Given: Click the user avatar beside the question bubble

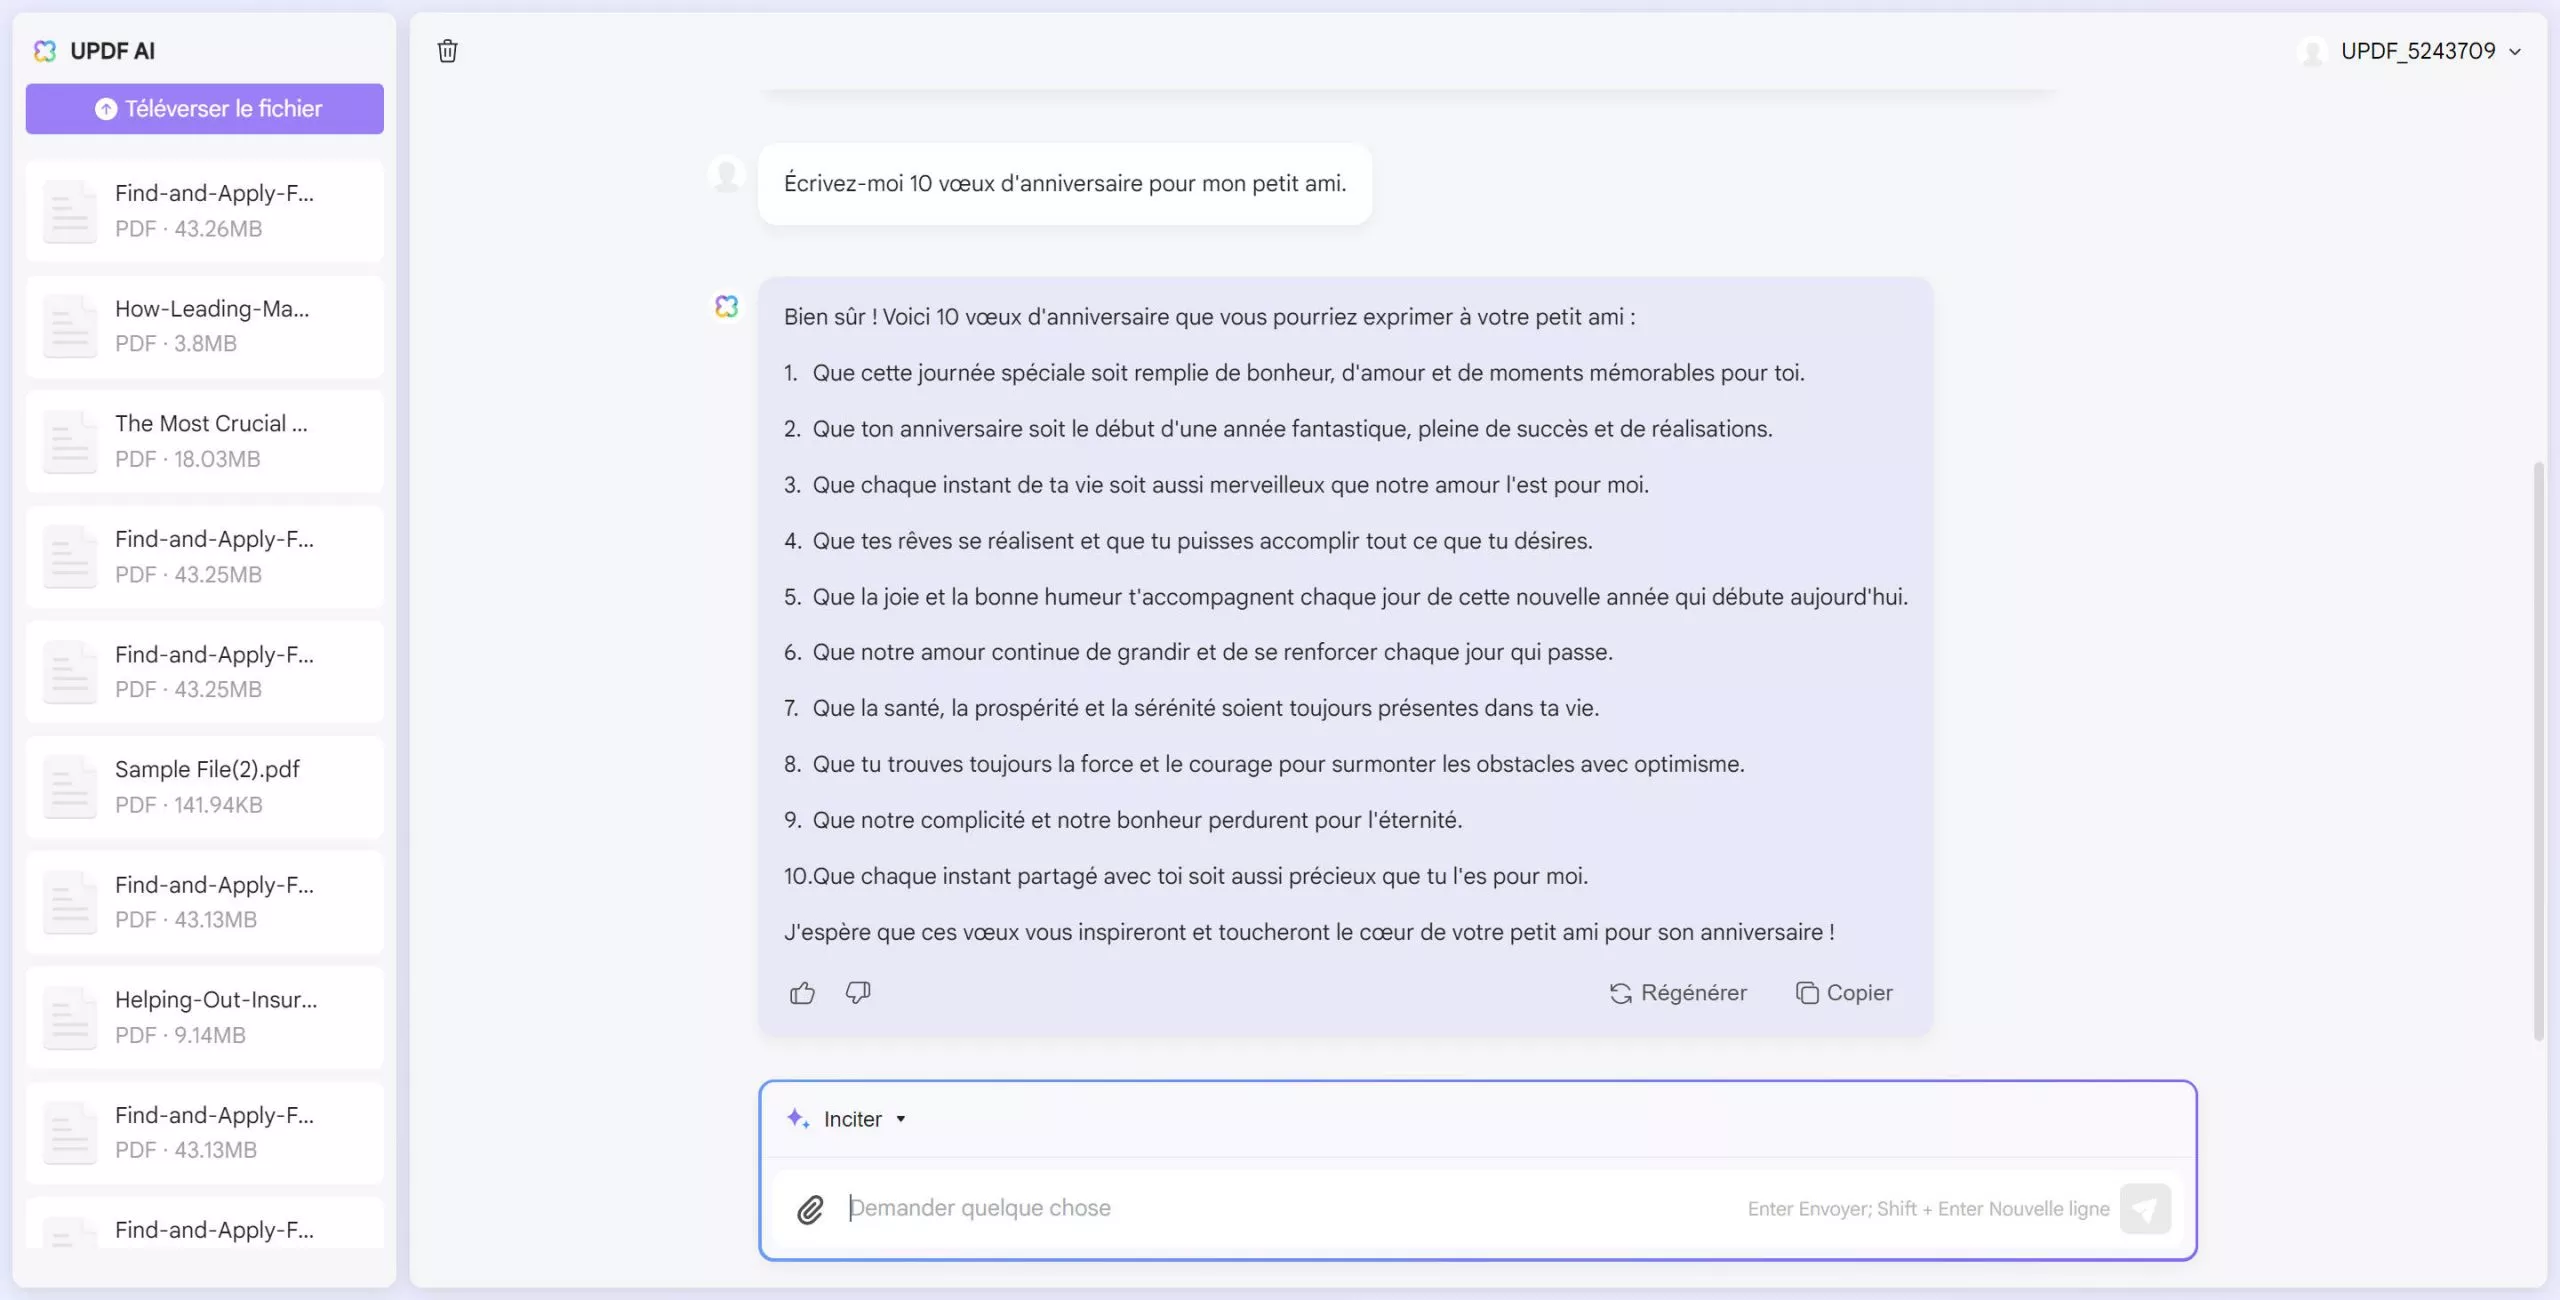Looking at the screenshot, I should (x=727, y=175).
